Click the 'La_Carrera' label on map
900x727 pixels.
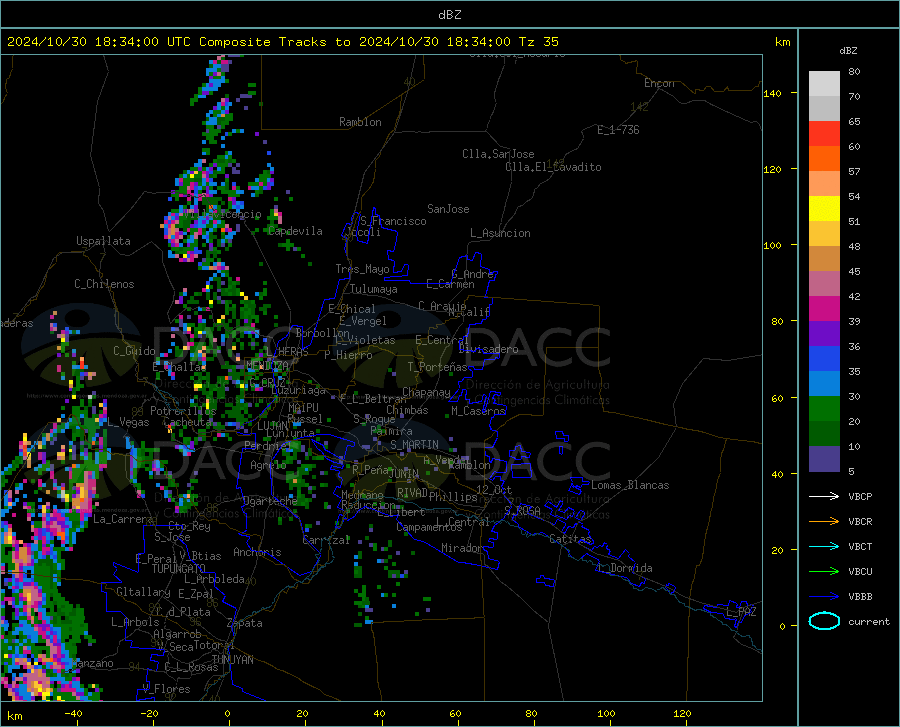click(124, 519)
